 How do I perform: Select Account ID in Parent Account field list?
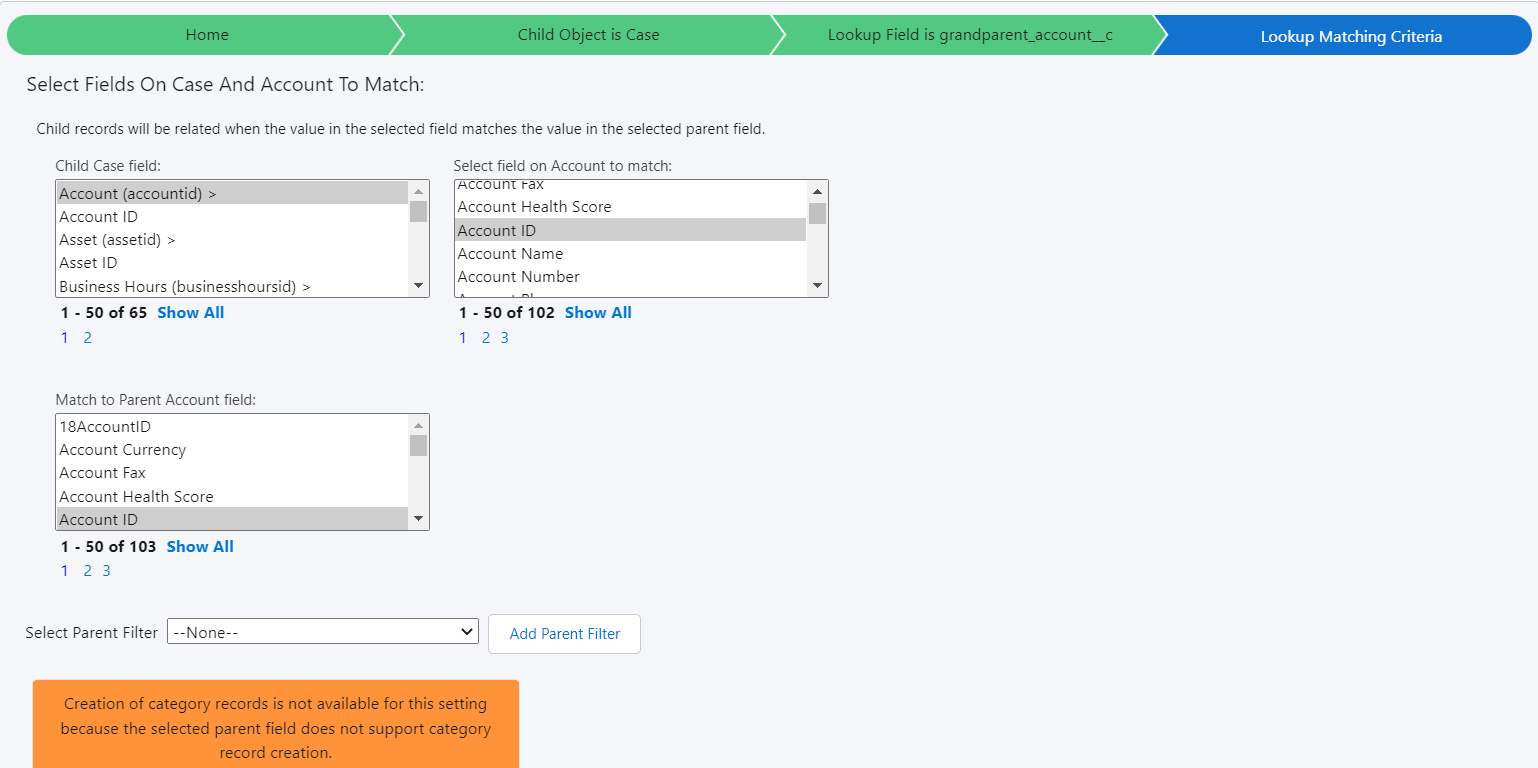(232, 519)
